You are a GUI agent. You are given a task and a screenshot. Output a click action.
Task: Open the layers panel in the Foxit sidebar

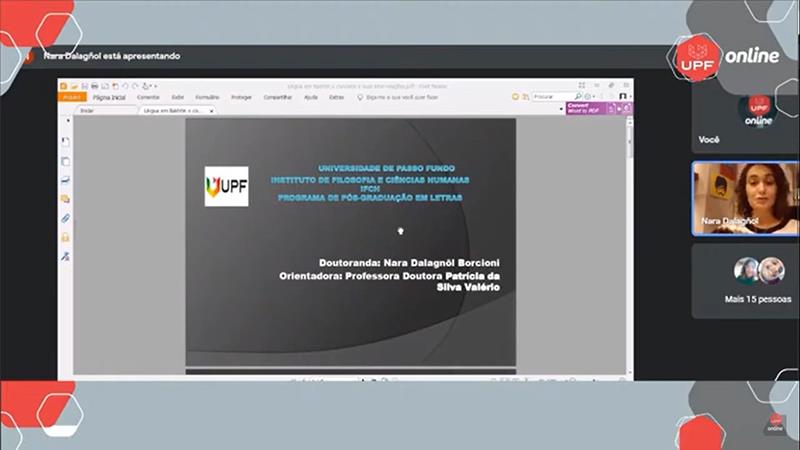point(65,180)
